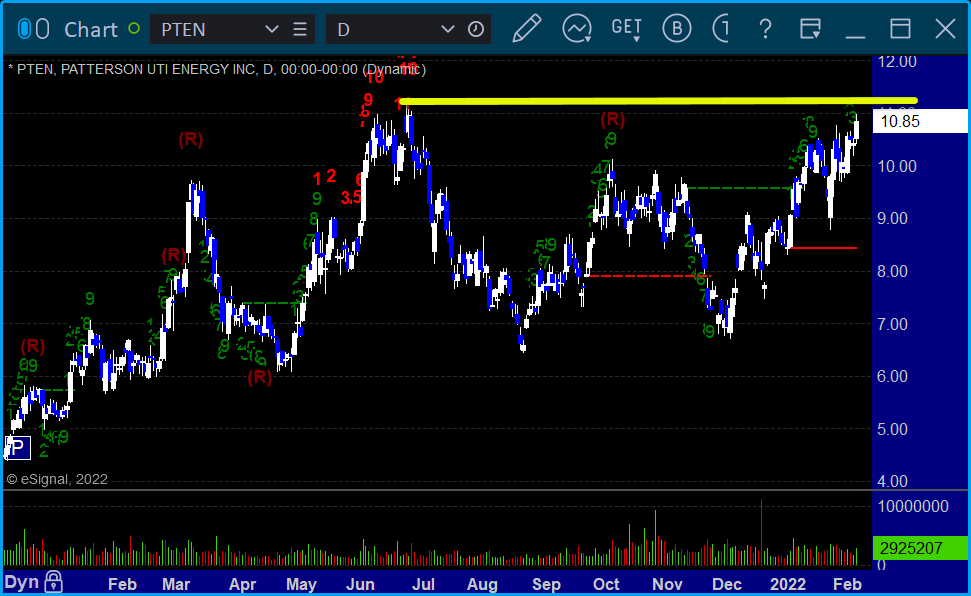
Task: Open the hamburger menu beside the PTEN symbol
Action: [300, 29]
